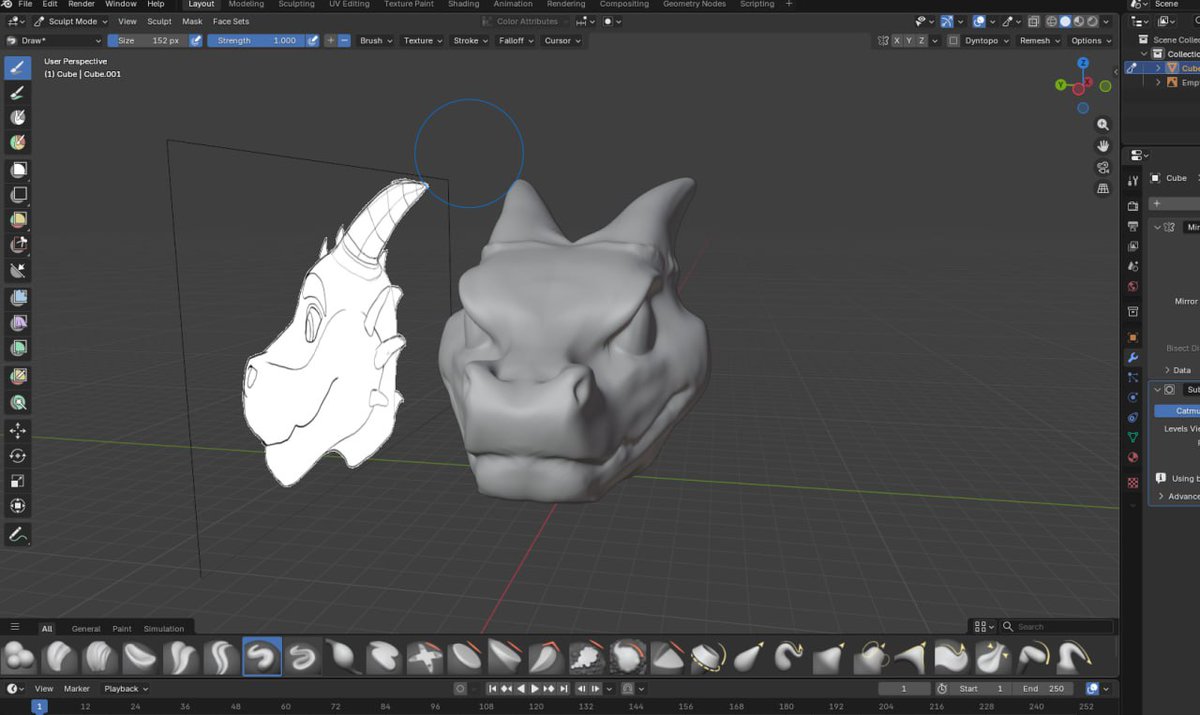Enable the Dyntopo checkbox
1200x715 pixels.
click(954, 41)
